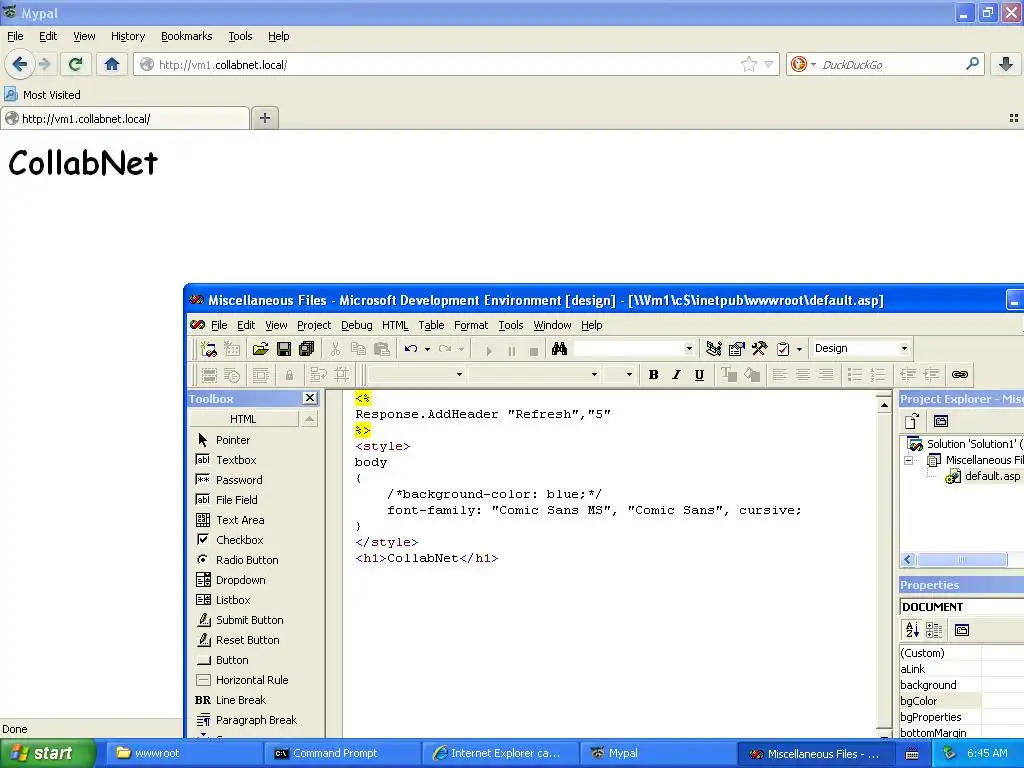Open Table menu in Development Environment
The height and width of the screenshot is (768, 1024).
pos(431,325)
